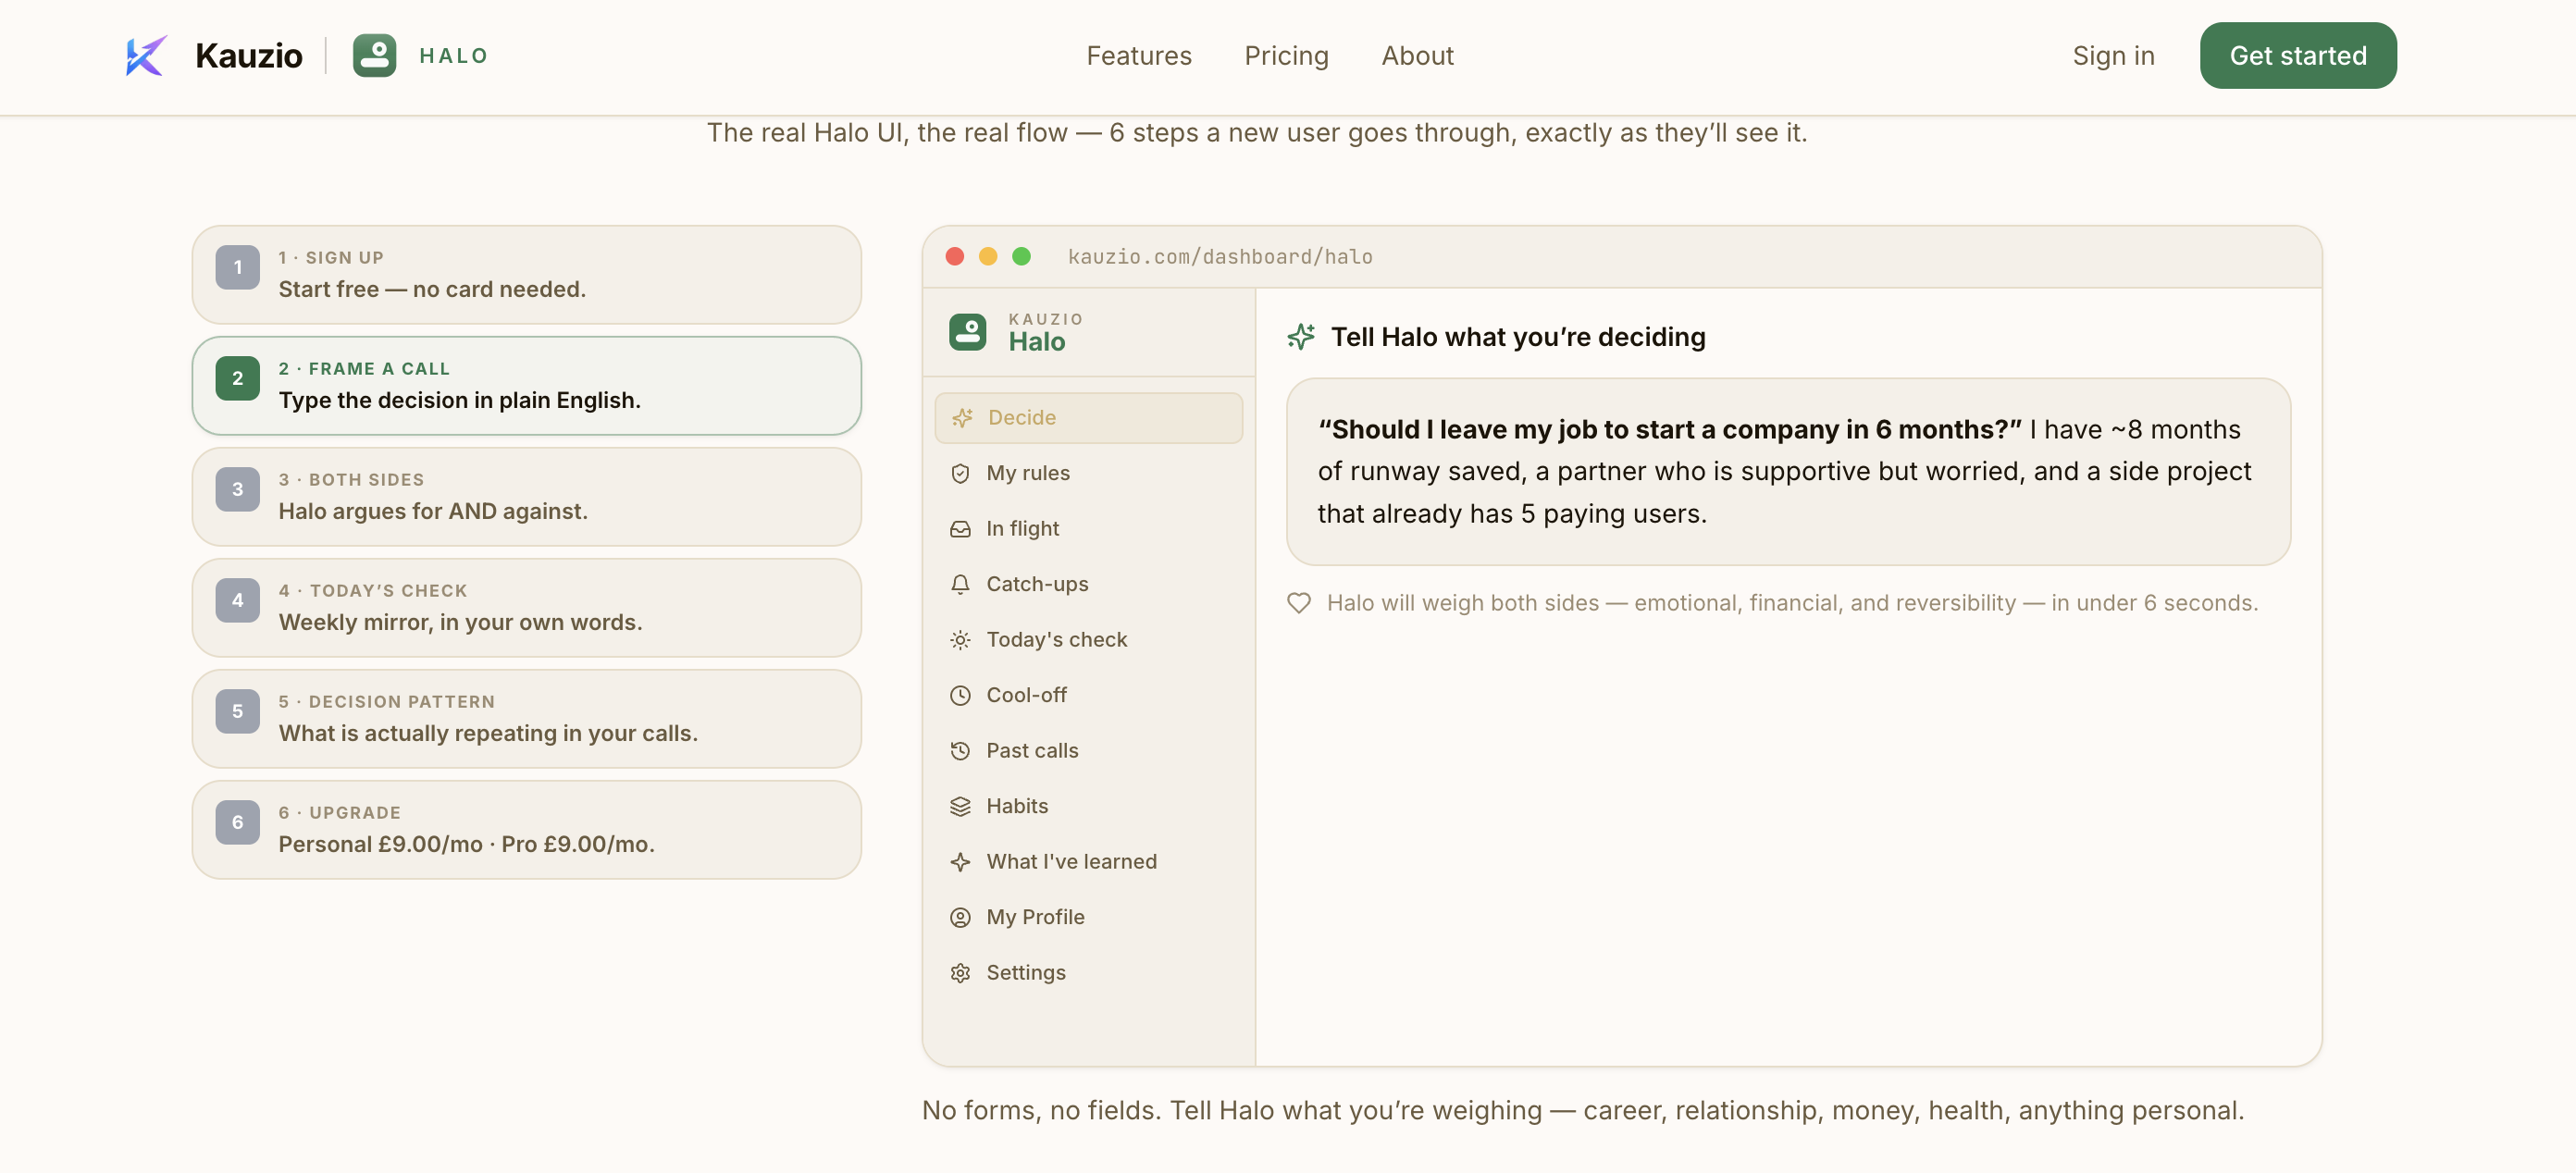Click the inbox icon beside In flight
The image size is (2576, 1173).
click(x=960, y=529)
